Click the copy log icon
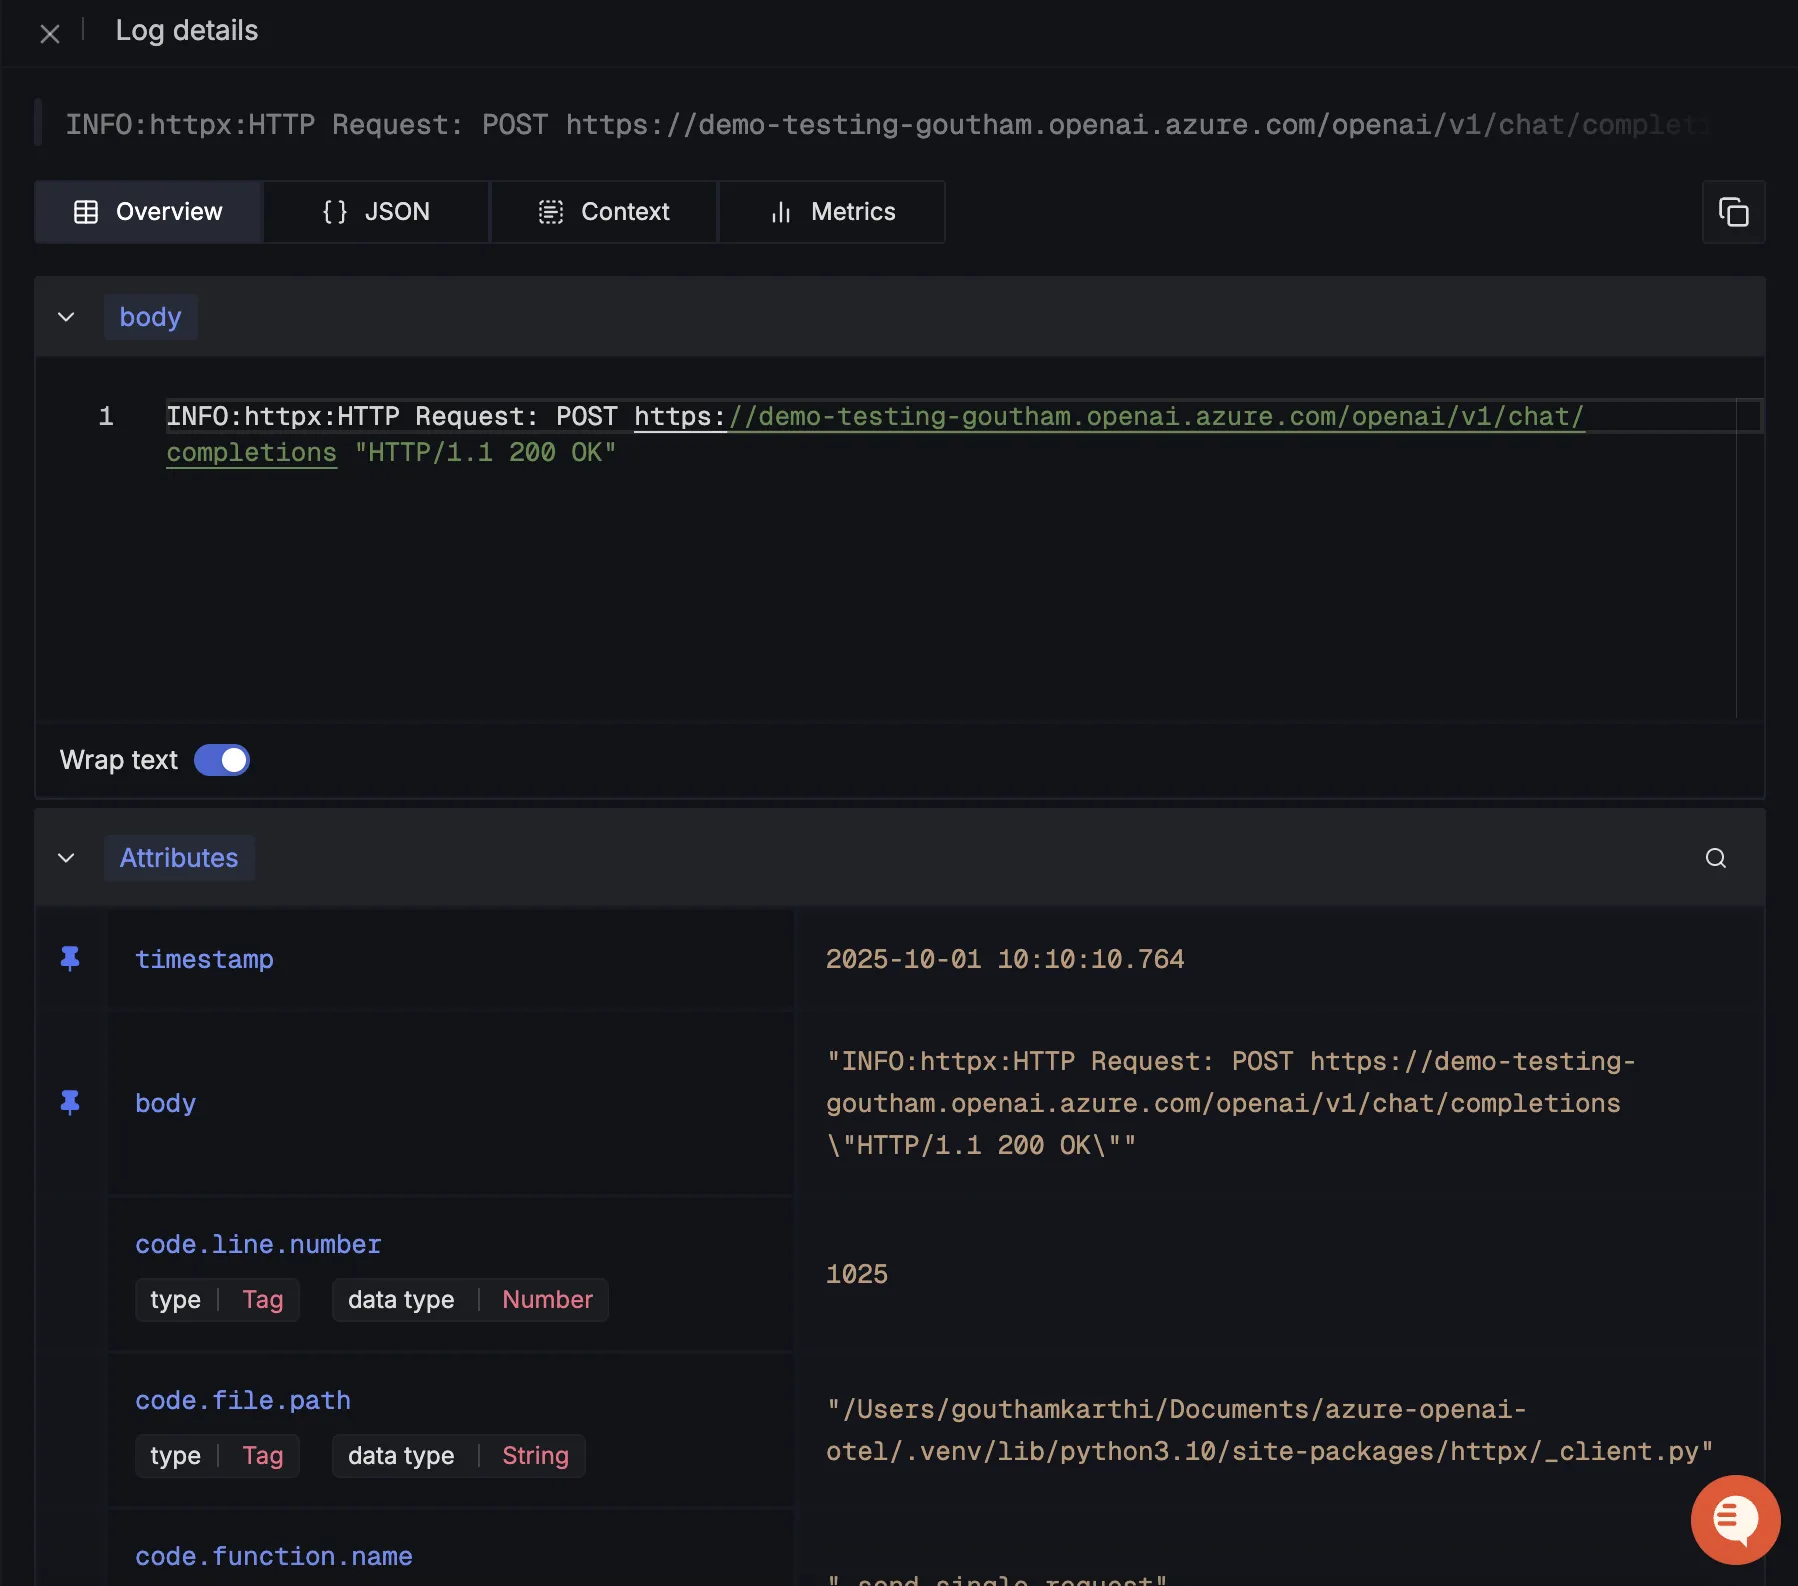The height and width of the screenshot is (1586, 1798). [x=1733, y=212]
